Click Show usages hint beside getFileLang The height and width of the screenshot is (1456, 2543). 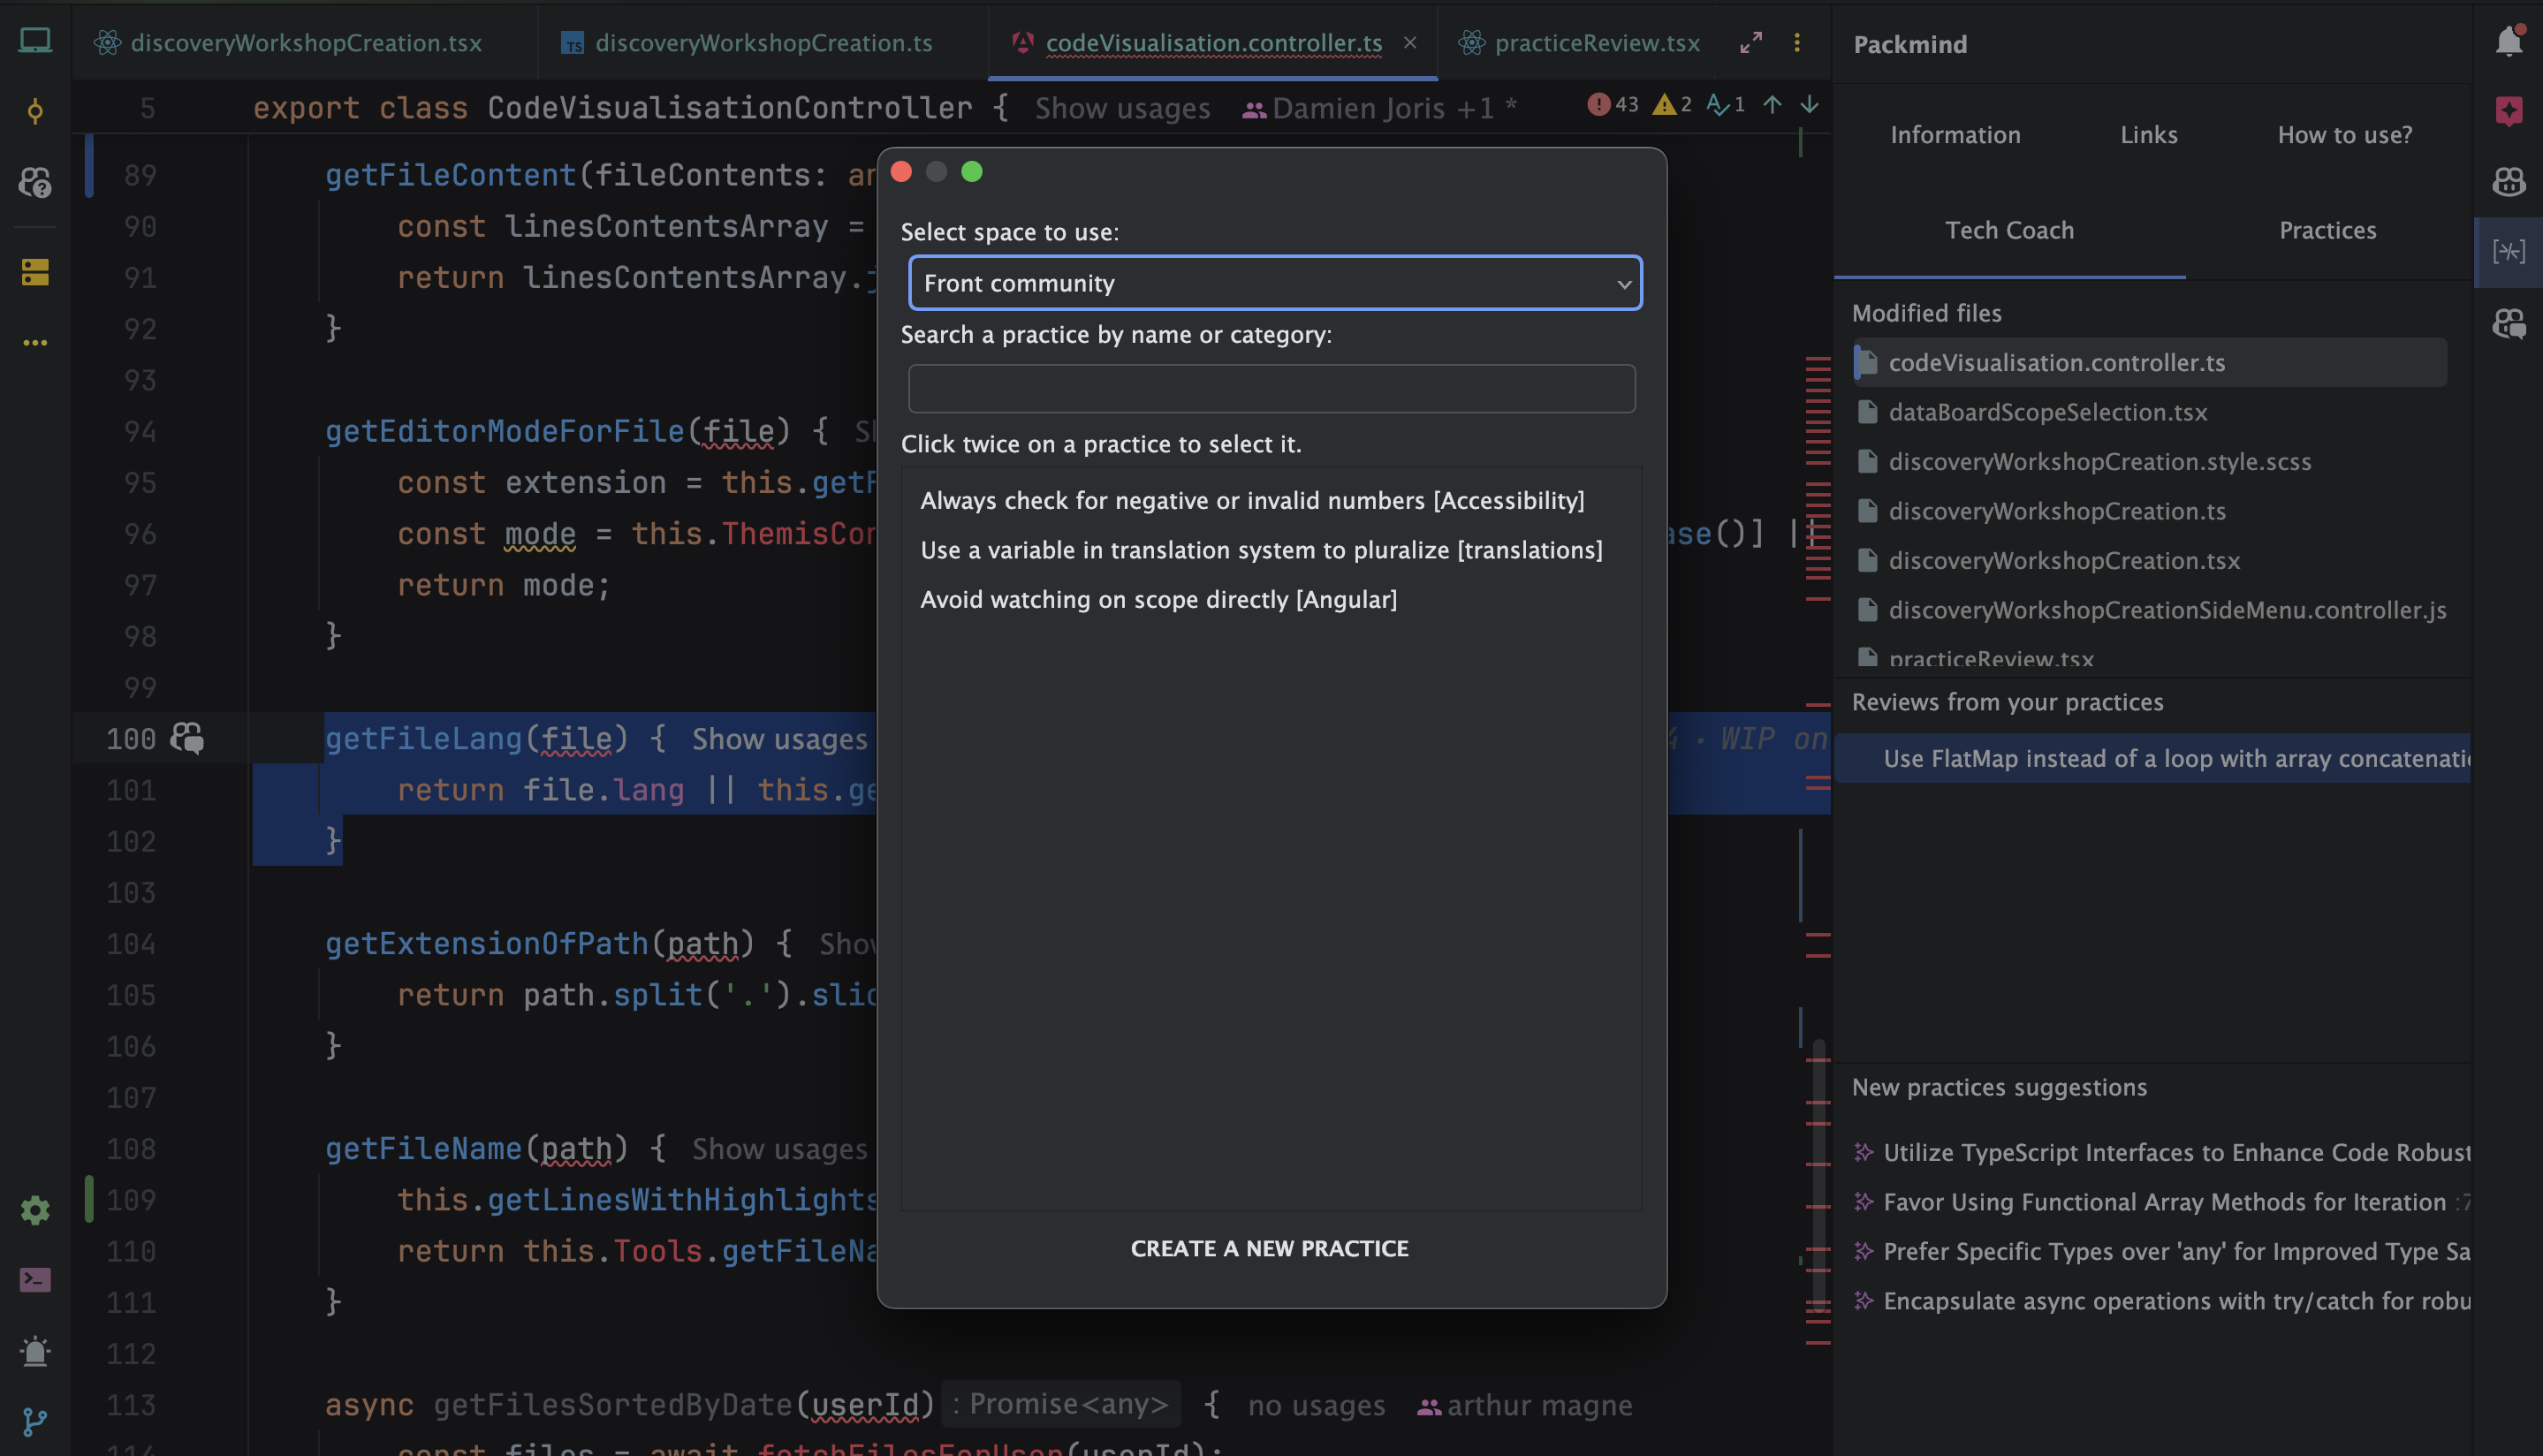point(779,739)
